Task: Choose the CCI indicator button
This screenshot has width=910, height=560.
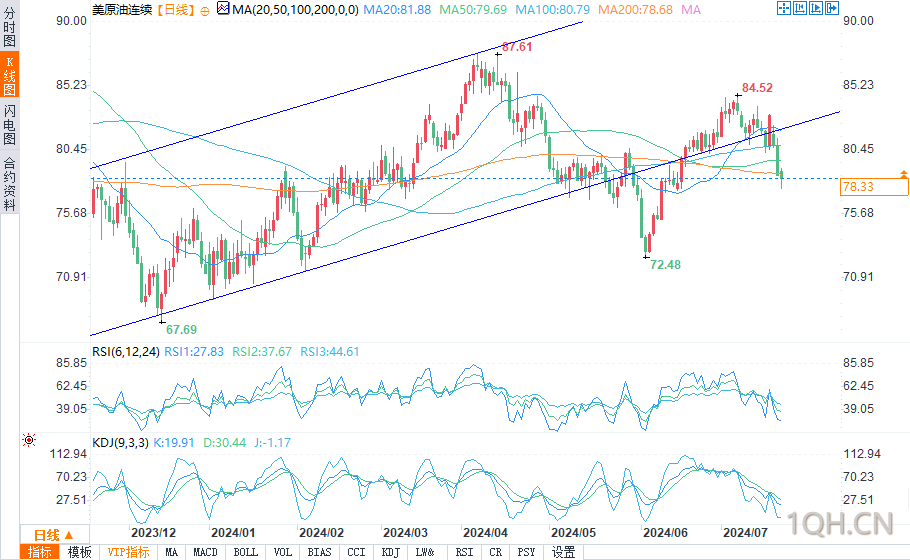Action: [356, 552]
